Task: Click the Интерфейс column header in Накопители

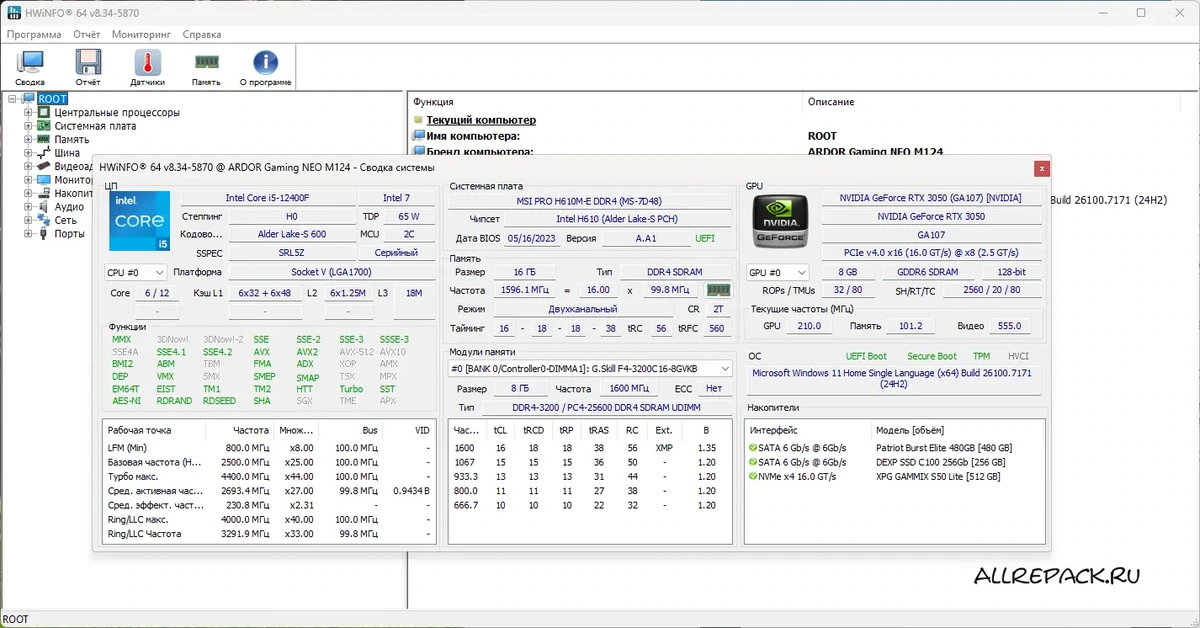Action: tap(807, 430)
